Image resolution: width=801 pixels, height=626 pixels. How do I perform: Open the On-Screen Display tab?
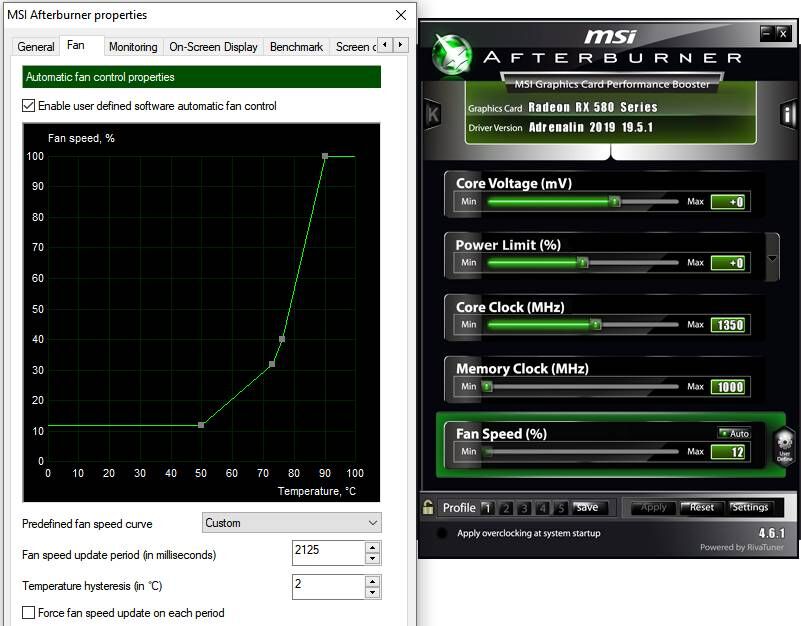click(x=213, y=47)
